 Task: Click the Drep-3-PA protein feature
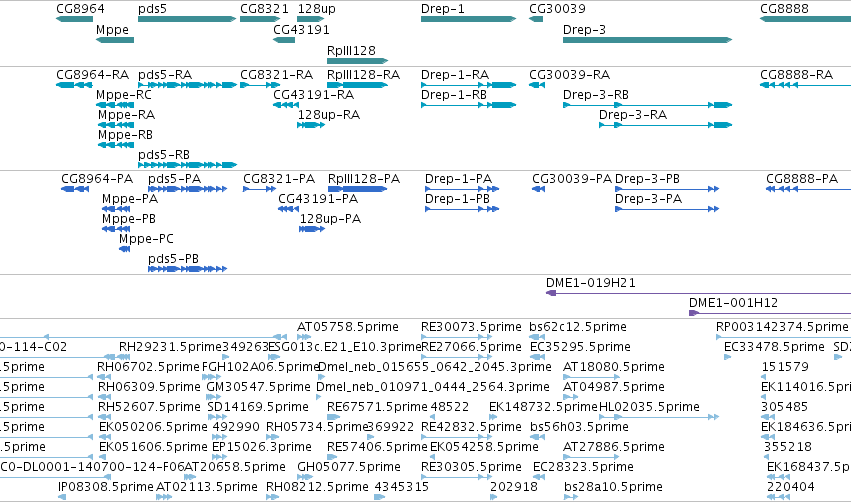[667, 209]
